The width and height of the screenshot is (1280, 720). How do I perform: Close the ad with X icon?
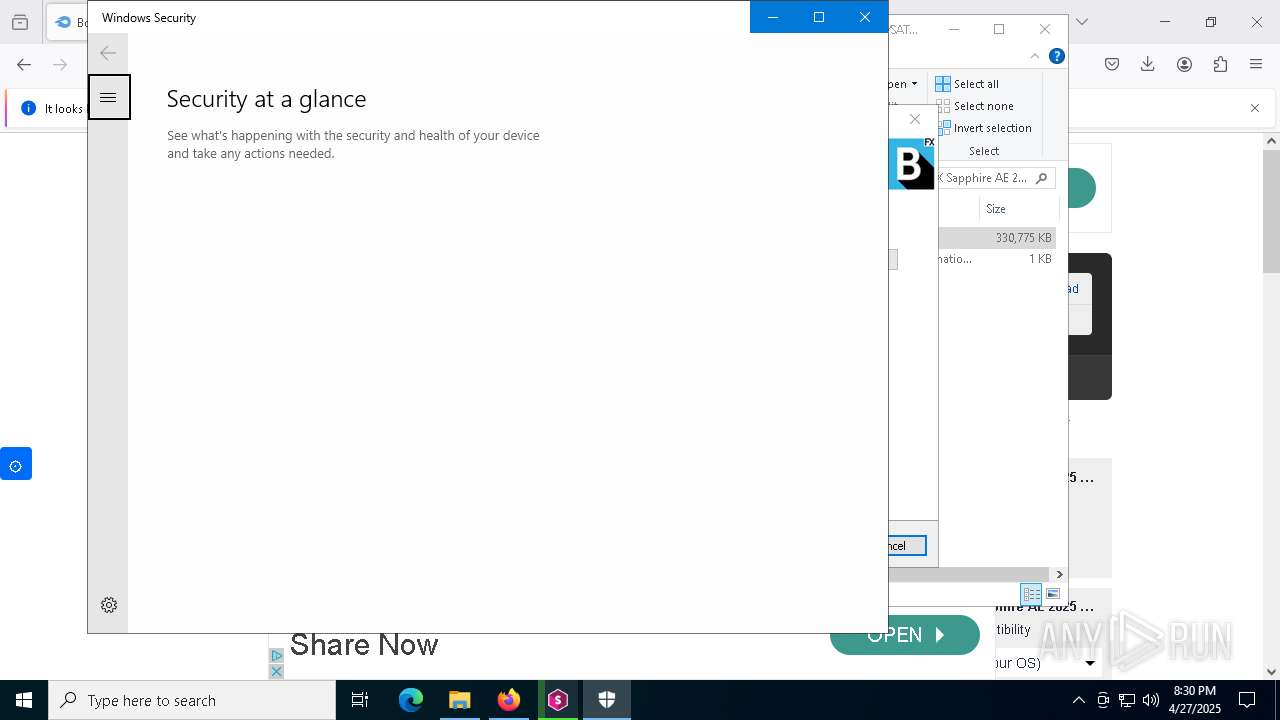277,671
